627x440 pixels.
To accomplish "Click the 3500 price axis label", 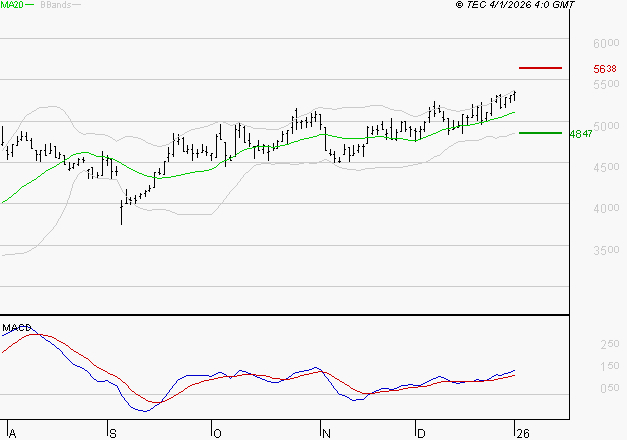I will coord(606,250).
